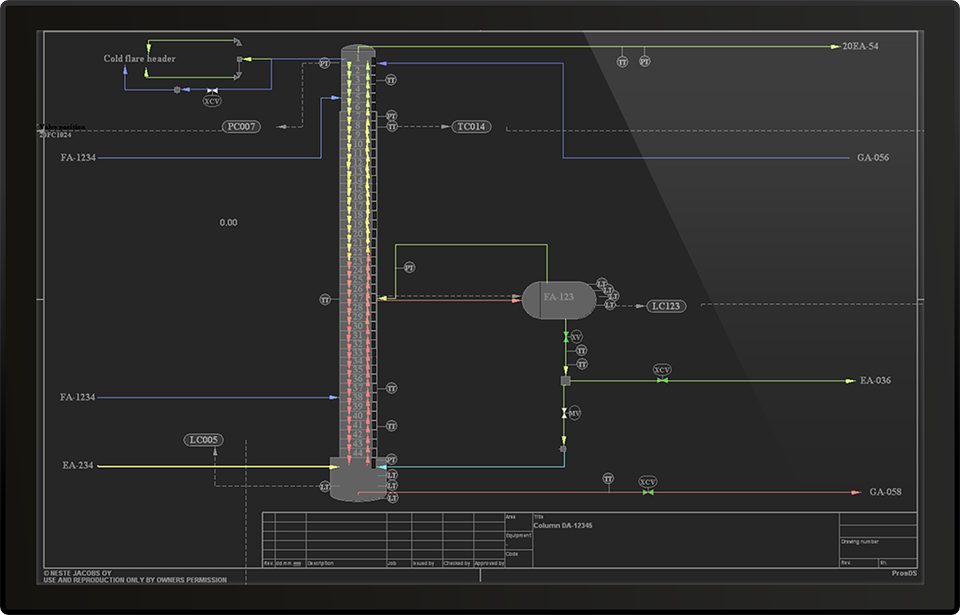Click the PT transmitter on the 20EA-54 line

pos(645,61)
